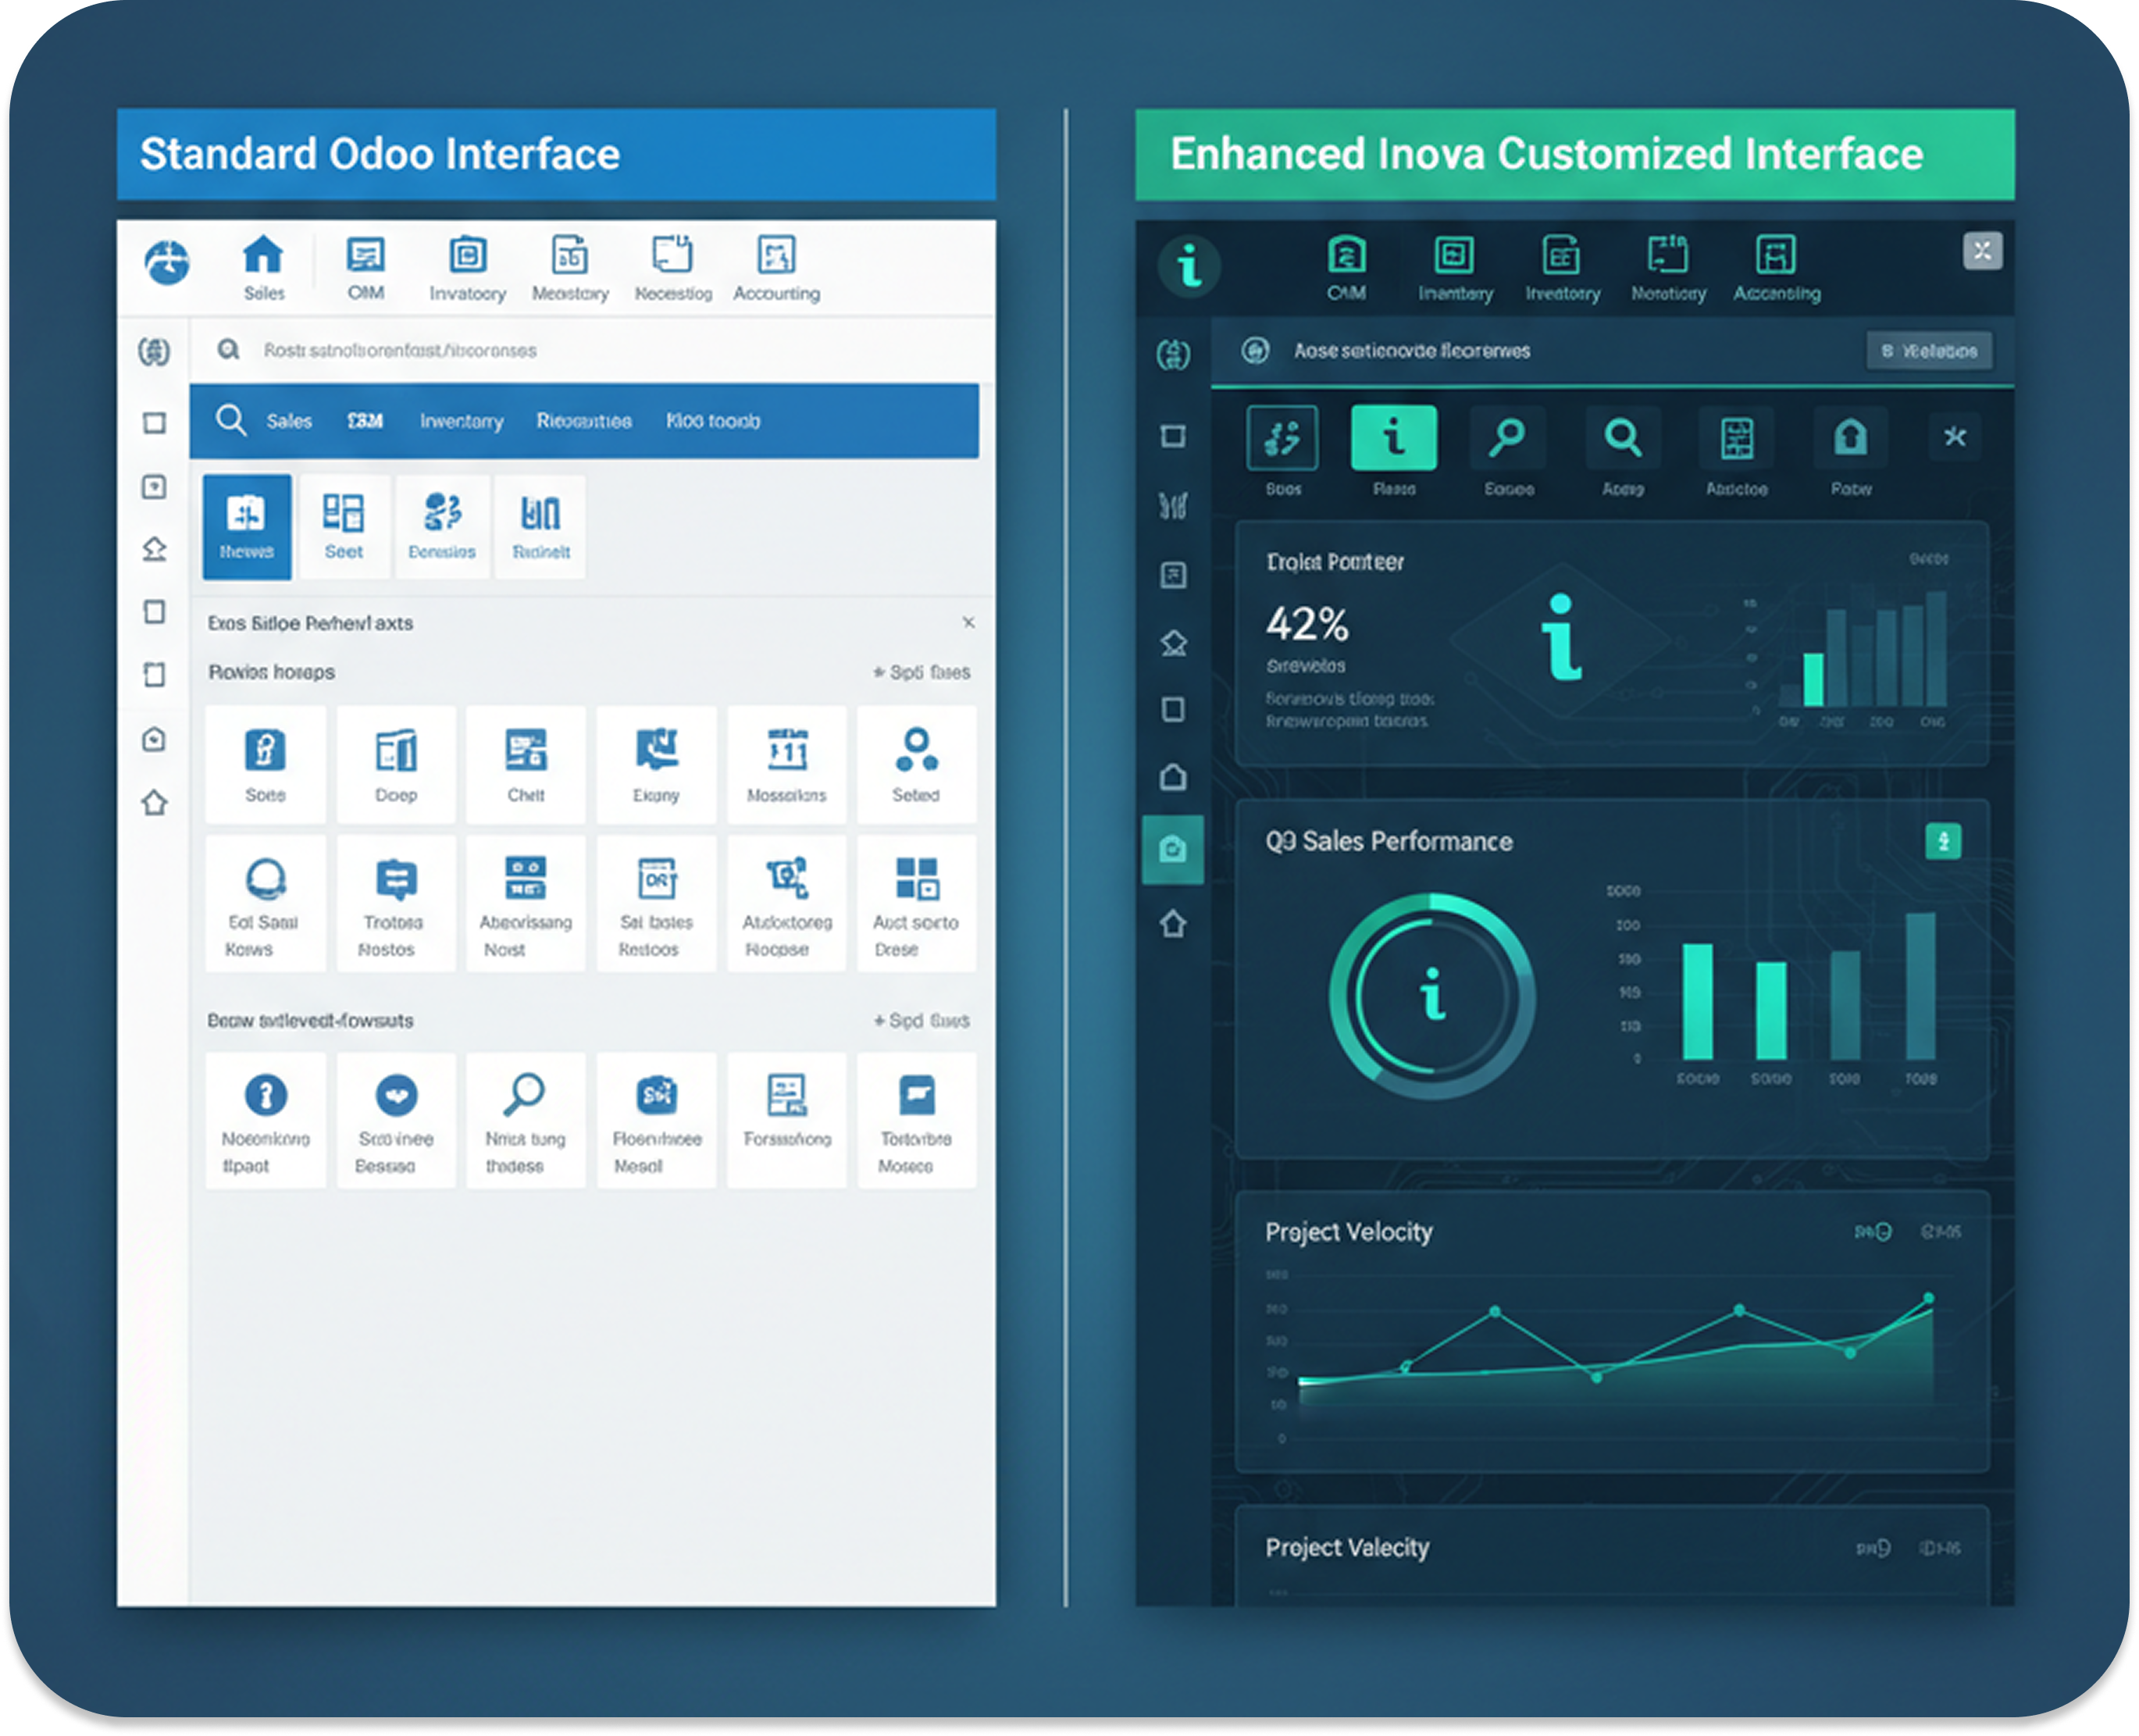
Task: Switch to the Inventory tab in the blue bar
Action: click(461, 421)
